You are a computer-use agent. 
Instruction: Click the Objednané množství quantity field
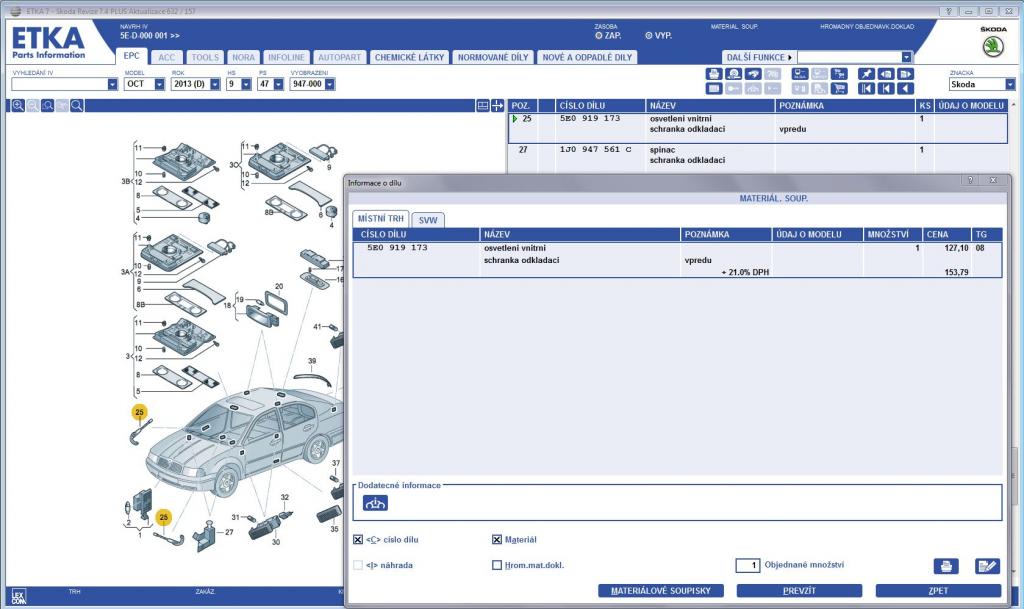[748, 565]
